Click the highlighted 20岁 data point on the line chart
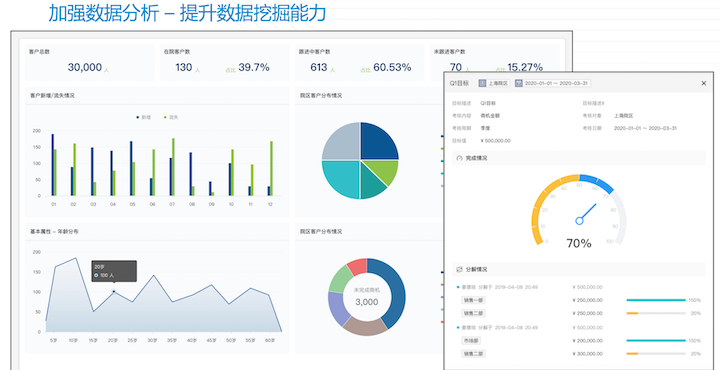Viewport: 720px width, 370px height. [x=114, y=292]
